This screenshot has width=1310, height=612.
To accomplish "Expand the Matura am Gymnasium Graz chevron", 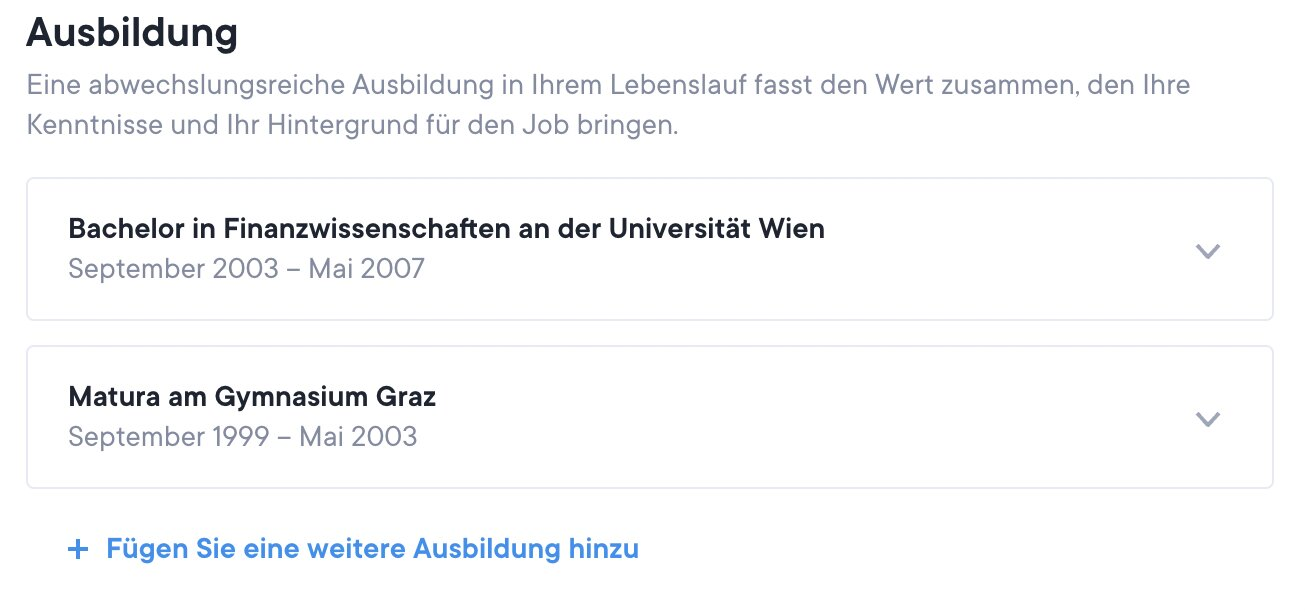I will pyautogui.click(x=1208, y=419).
